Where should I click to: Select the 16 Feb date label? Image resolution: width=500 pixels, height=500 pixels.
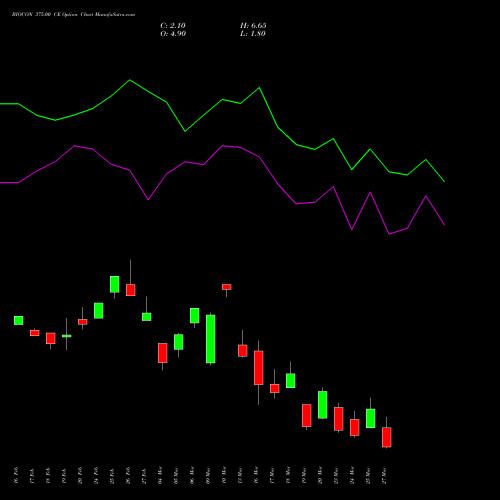(x=16, y=475)
